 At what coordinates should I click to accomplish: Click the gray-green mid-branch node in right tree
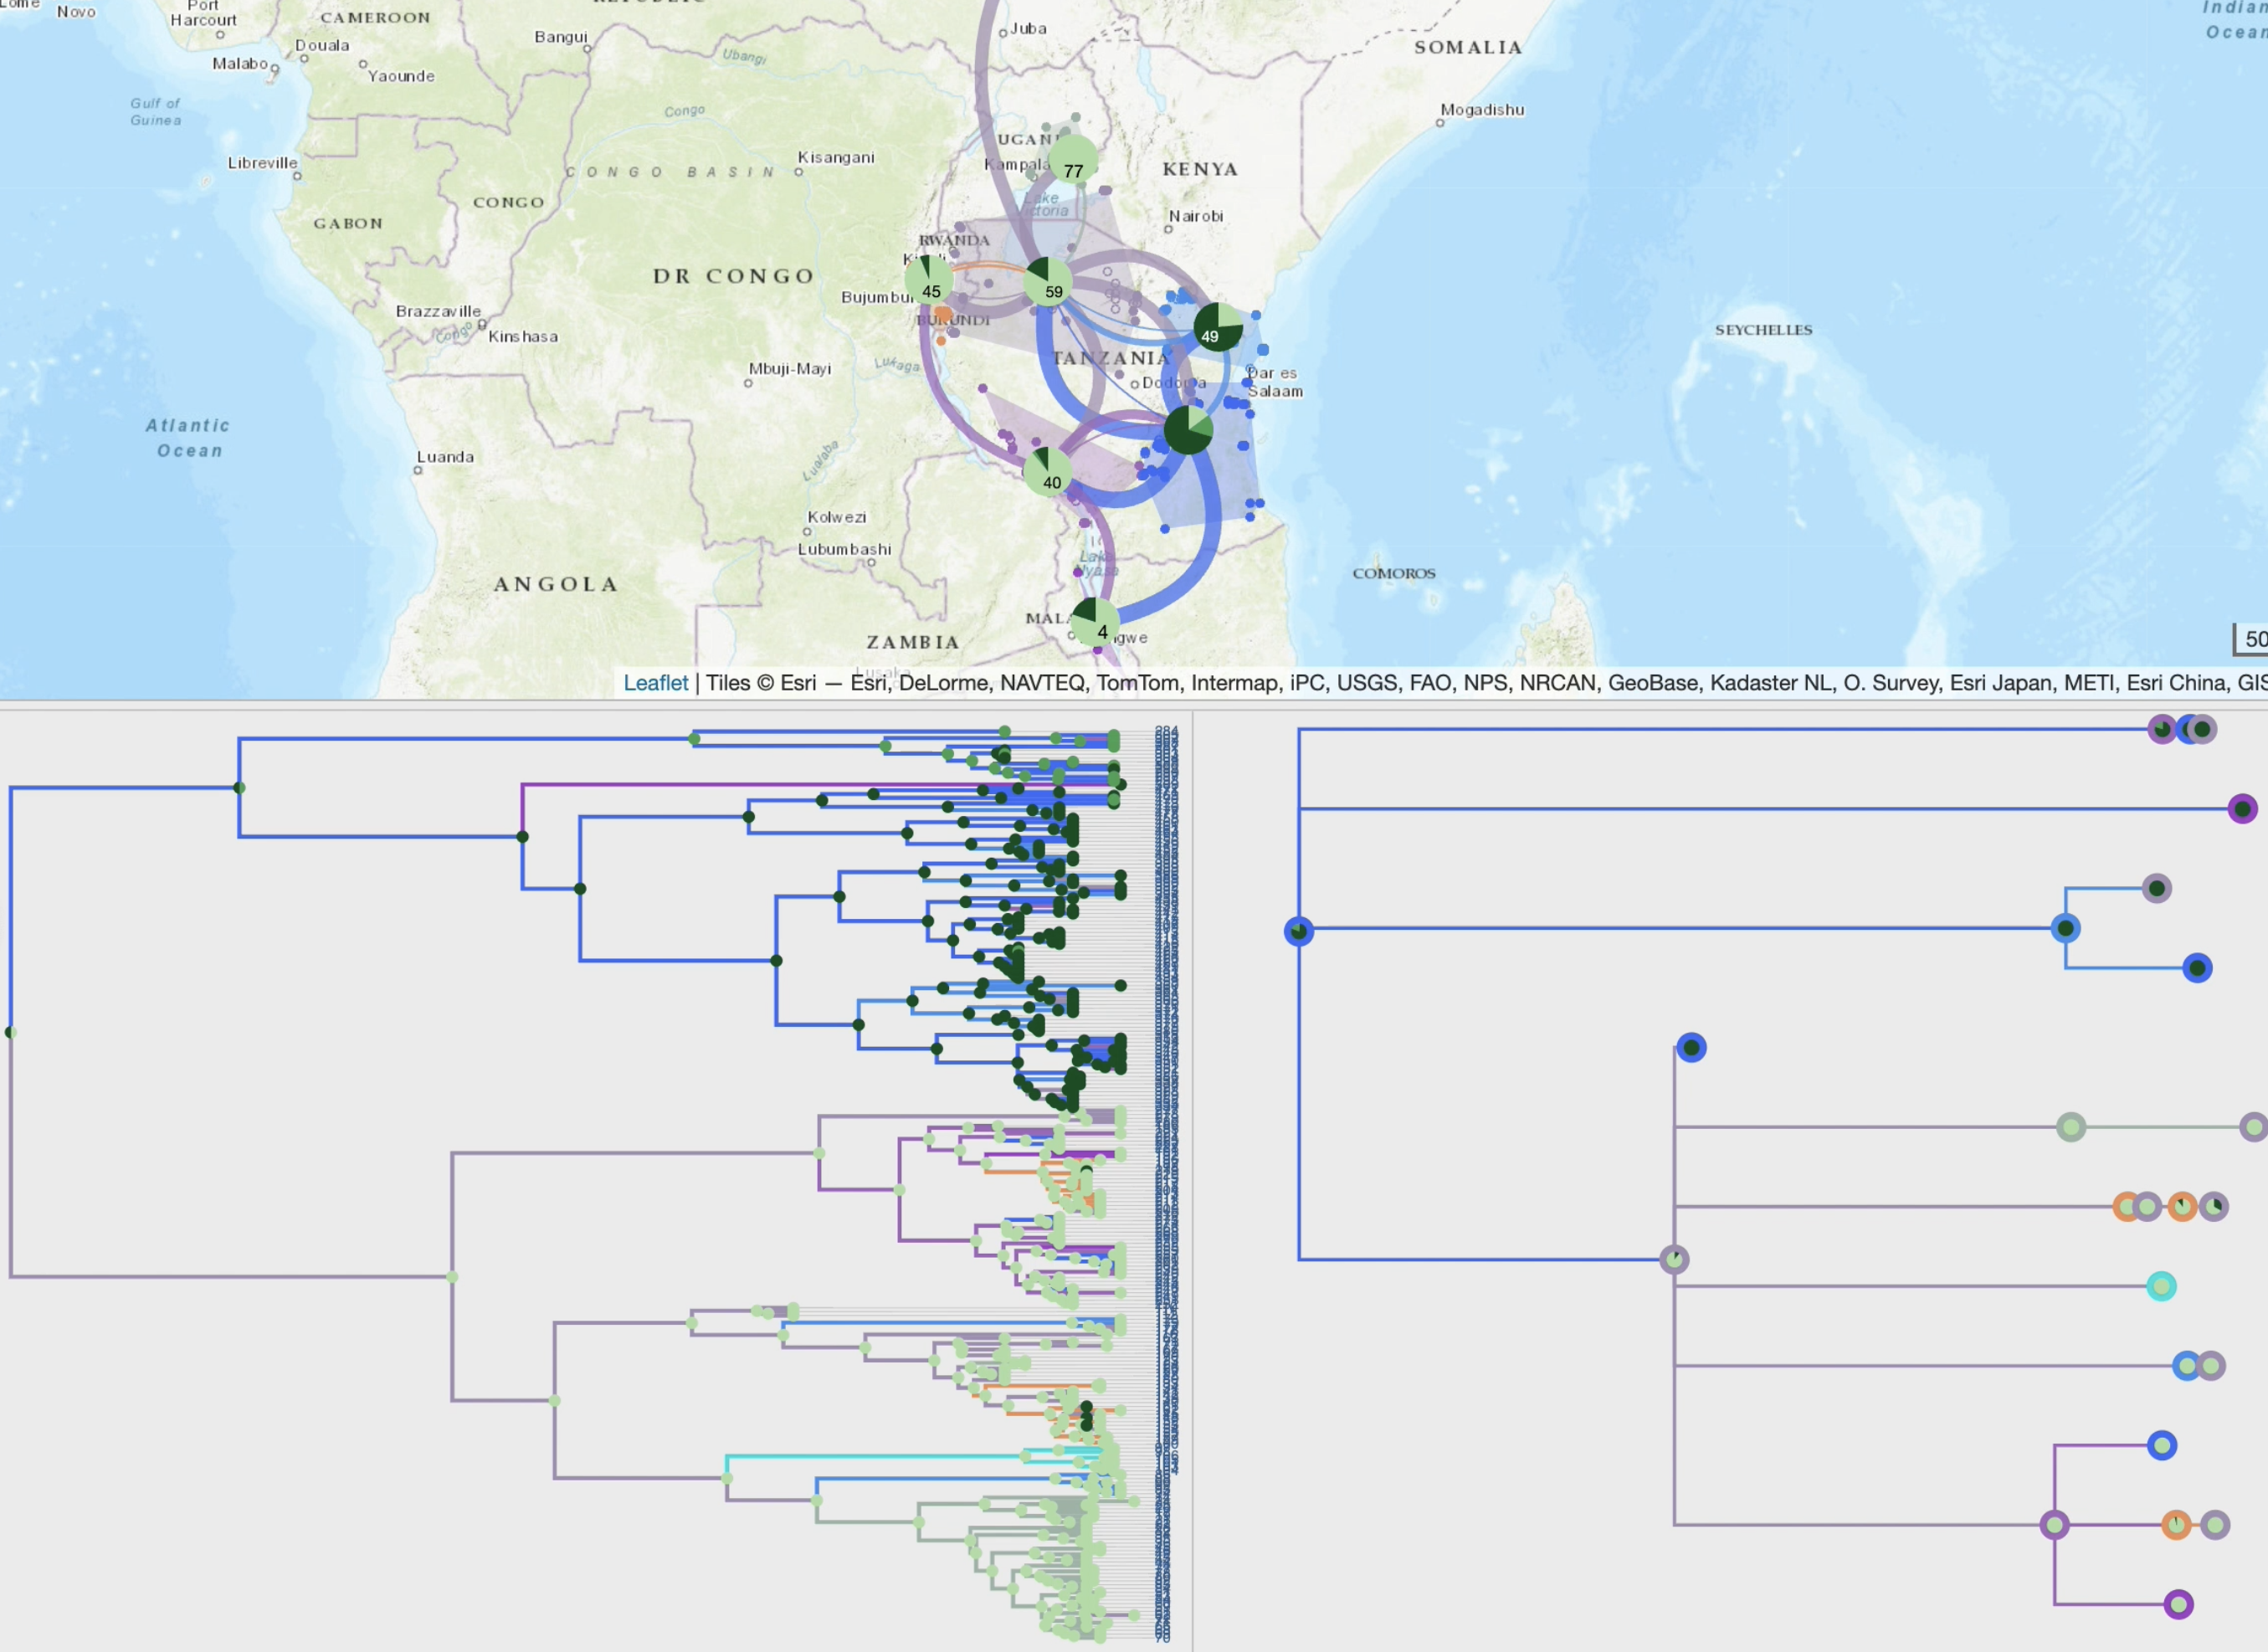point(2071,1128)
